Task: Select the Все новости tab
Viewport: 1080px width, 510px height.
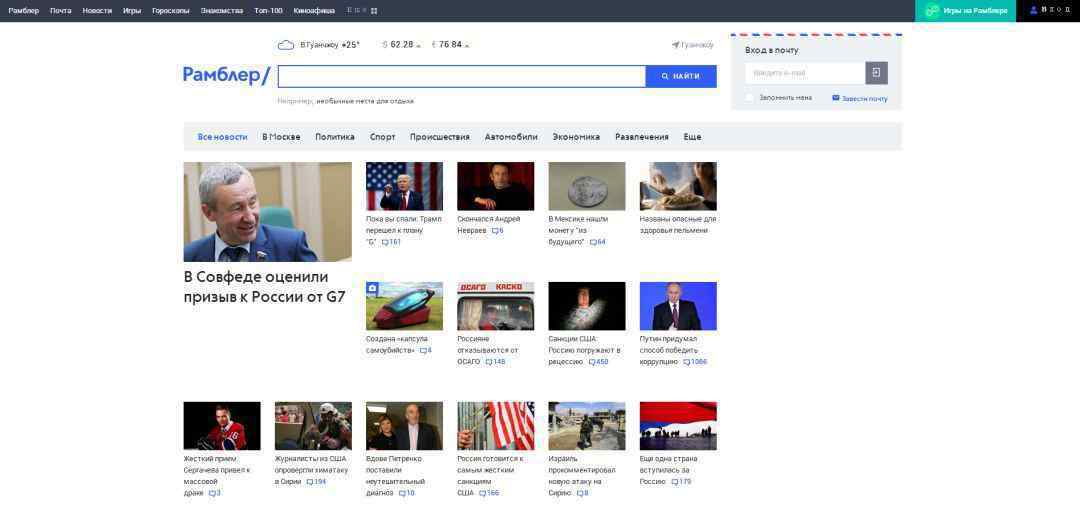Action: tap(222, 137)
